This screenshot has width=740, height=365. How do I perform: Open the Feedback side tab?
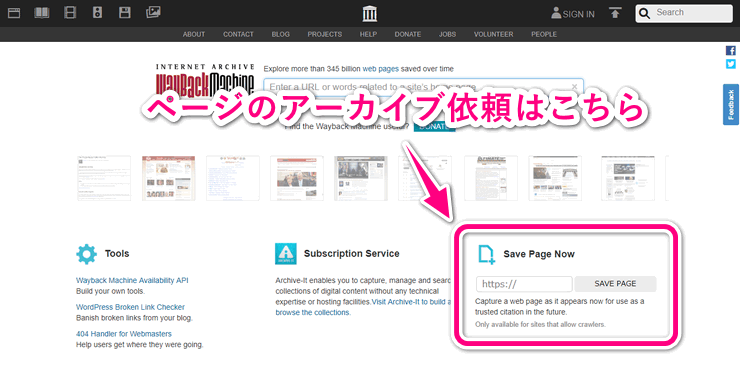[731, 104]
